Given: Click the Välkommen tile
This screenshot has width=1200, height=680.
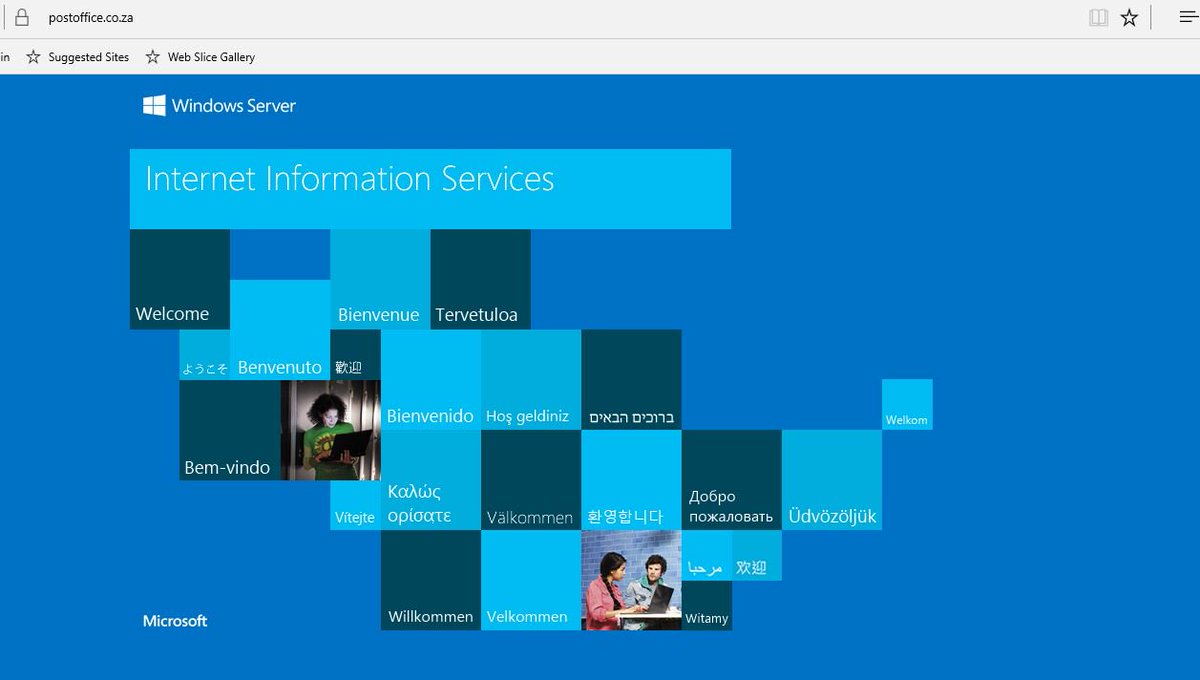Looking at the screenshot, I should (x=531, y=480).
